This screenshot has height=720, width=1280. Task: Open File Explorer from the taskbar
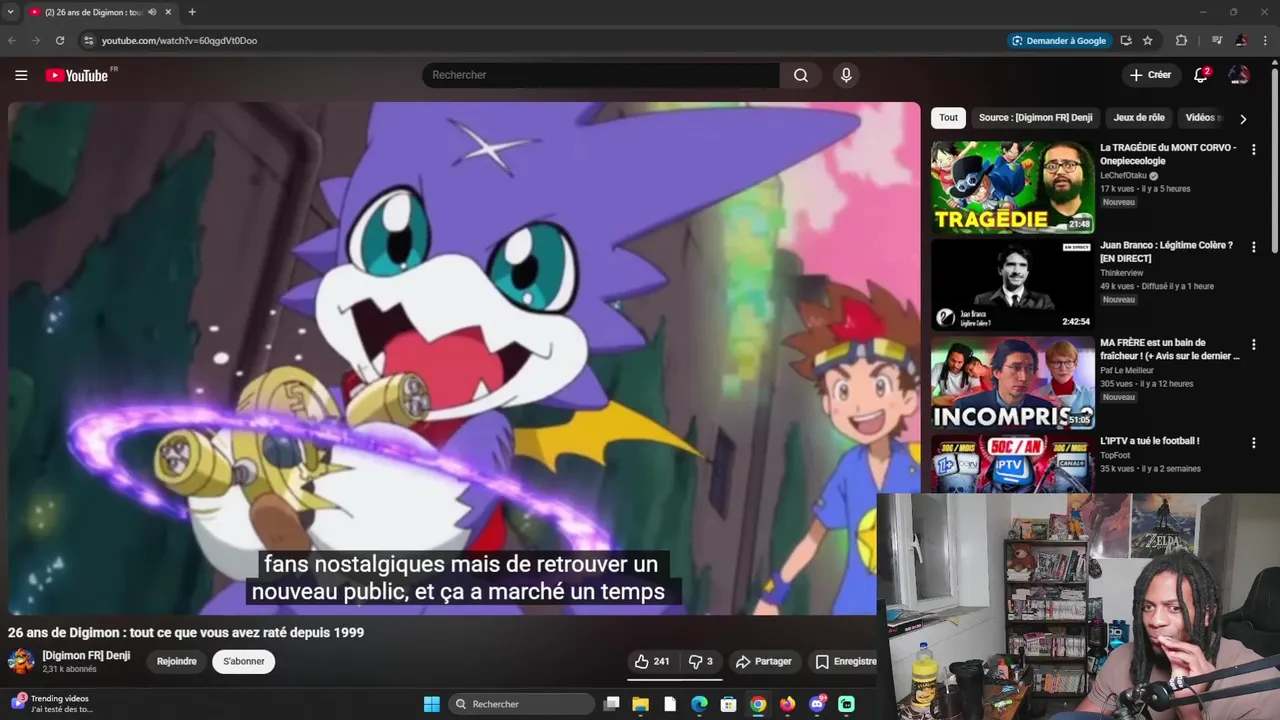[x=640, y=704]
